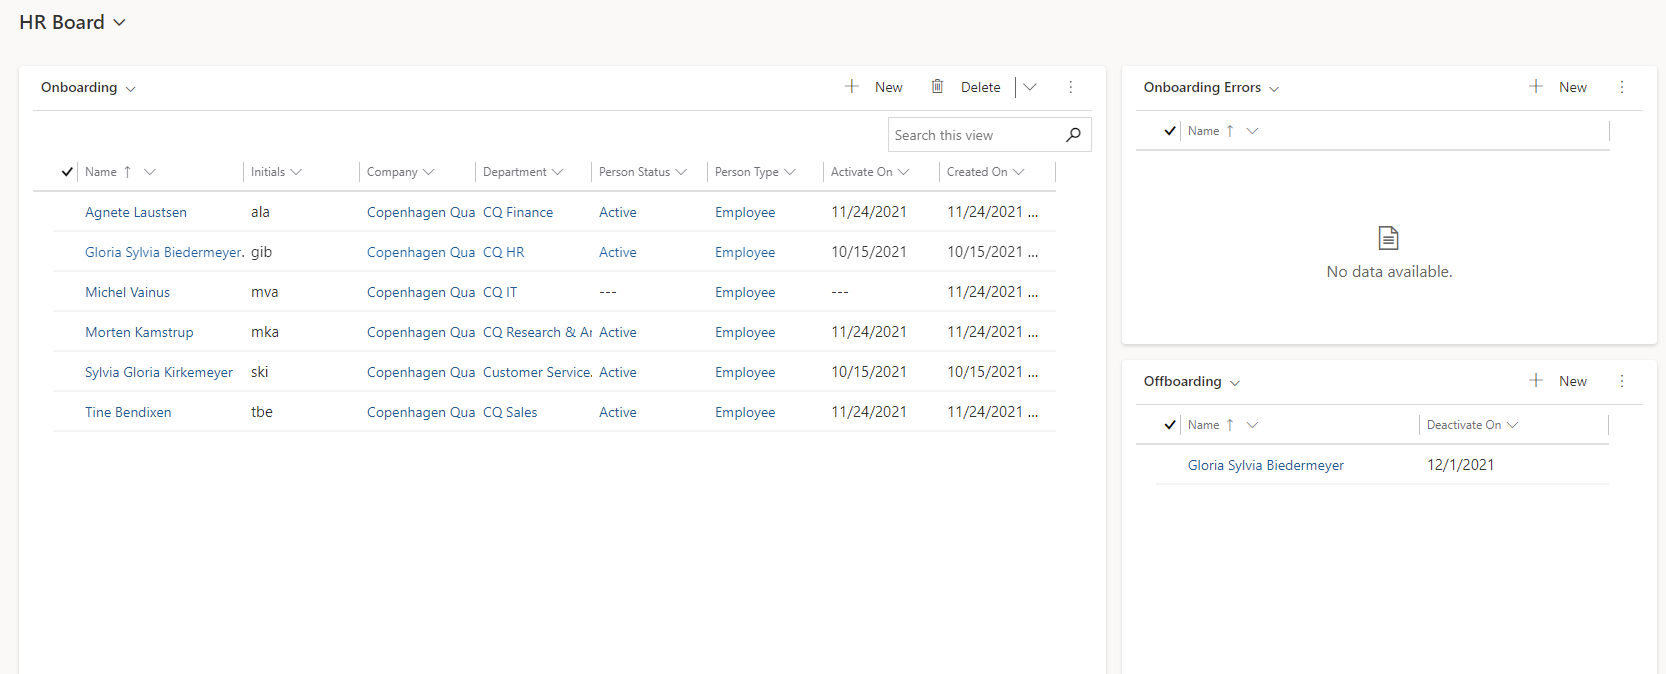
Task: Click the plus icon in Onboarding Errors
Action: click(1536, 87)
